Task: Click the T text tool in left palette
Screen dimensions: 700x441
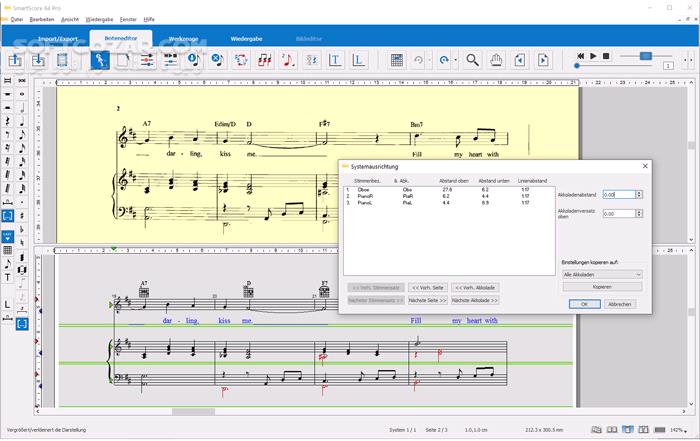Action: 8,277
